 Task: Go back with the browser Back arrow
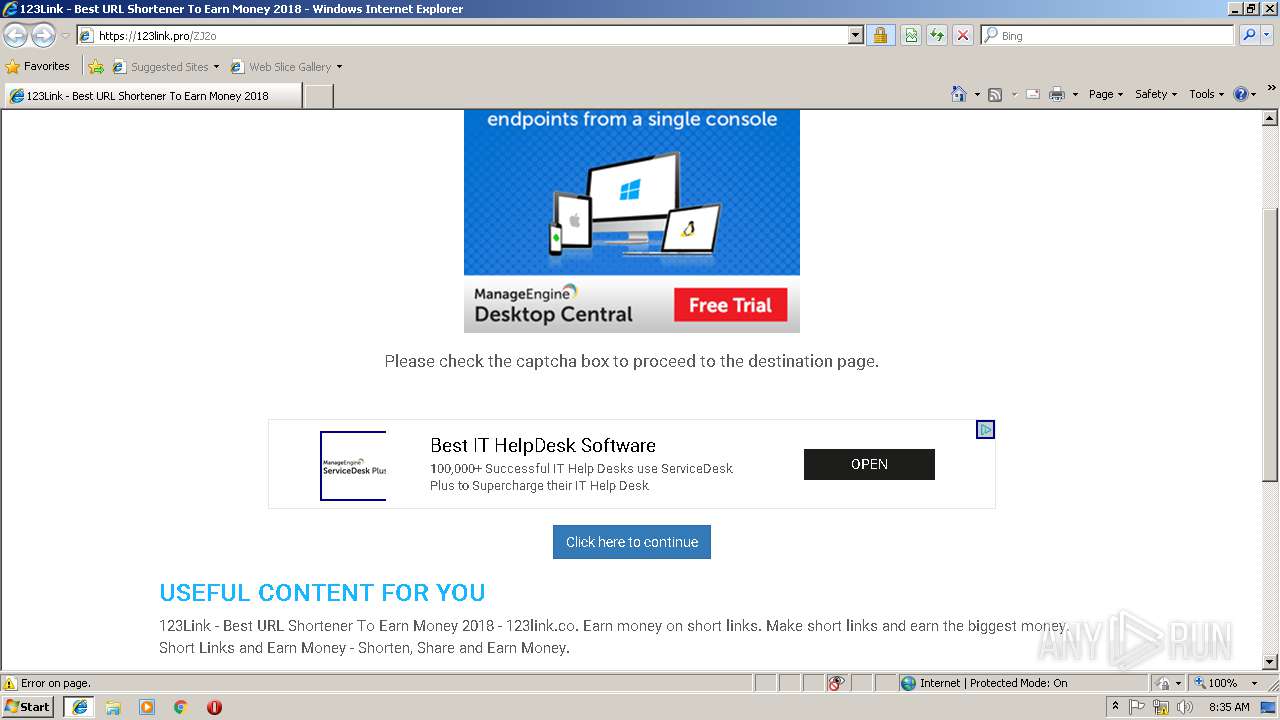[x=15, y=36]
